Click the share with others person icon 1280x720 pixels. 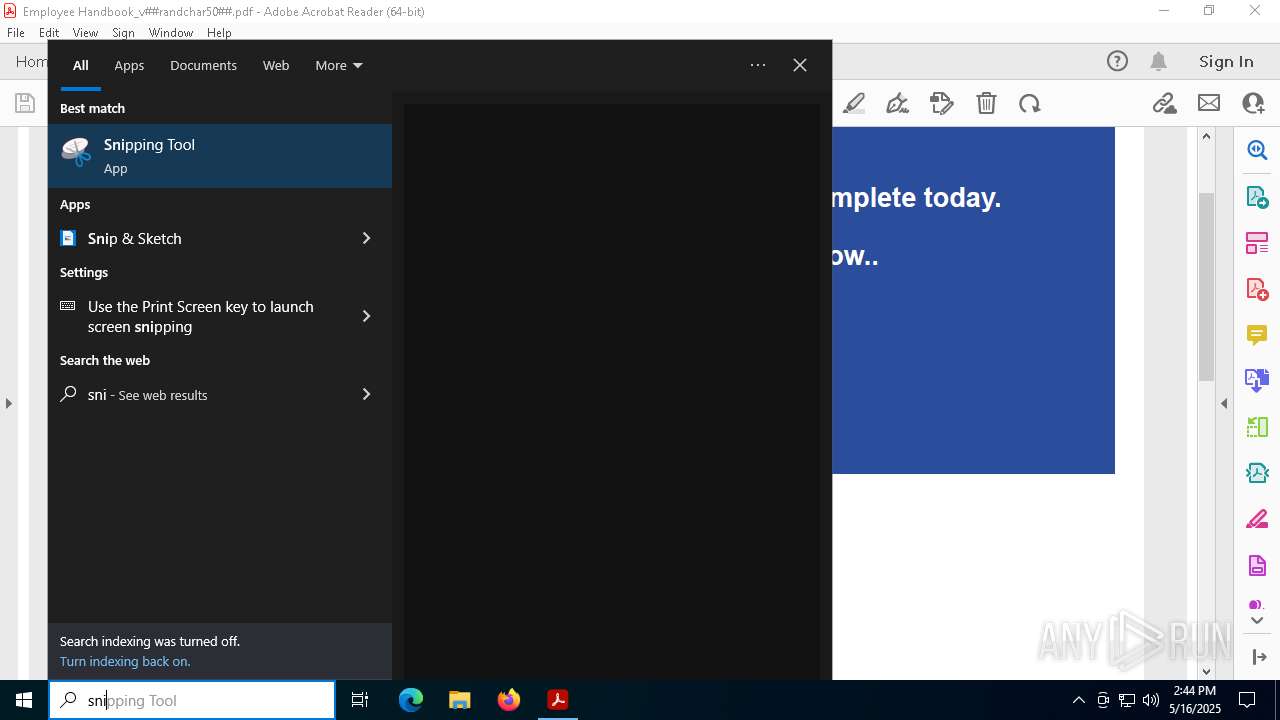1253,103
